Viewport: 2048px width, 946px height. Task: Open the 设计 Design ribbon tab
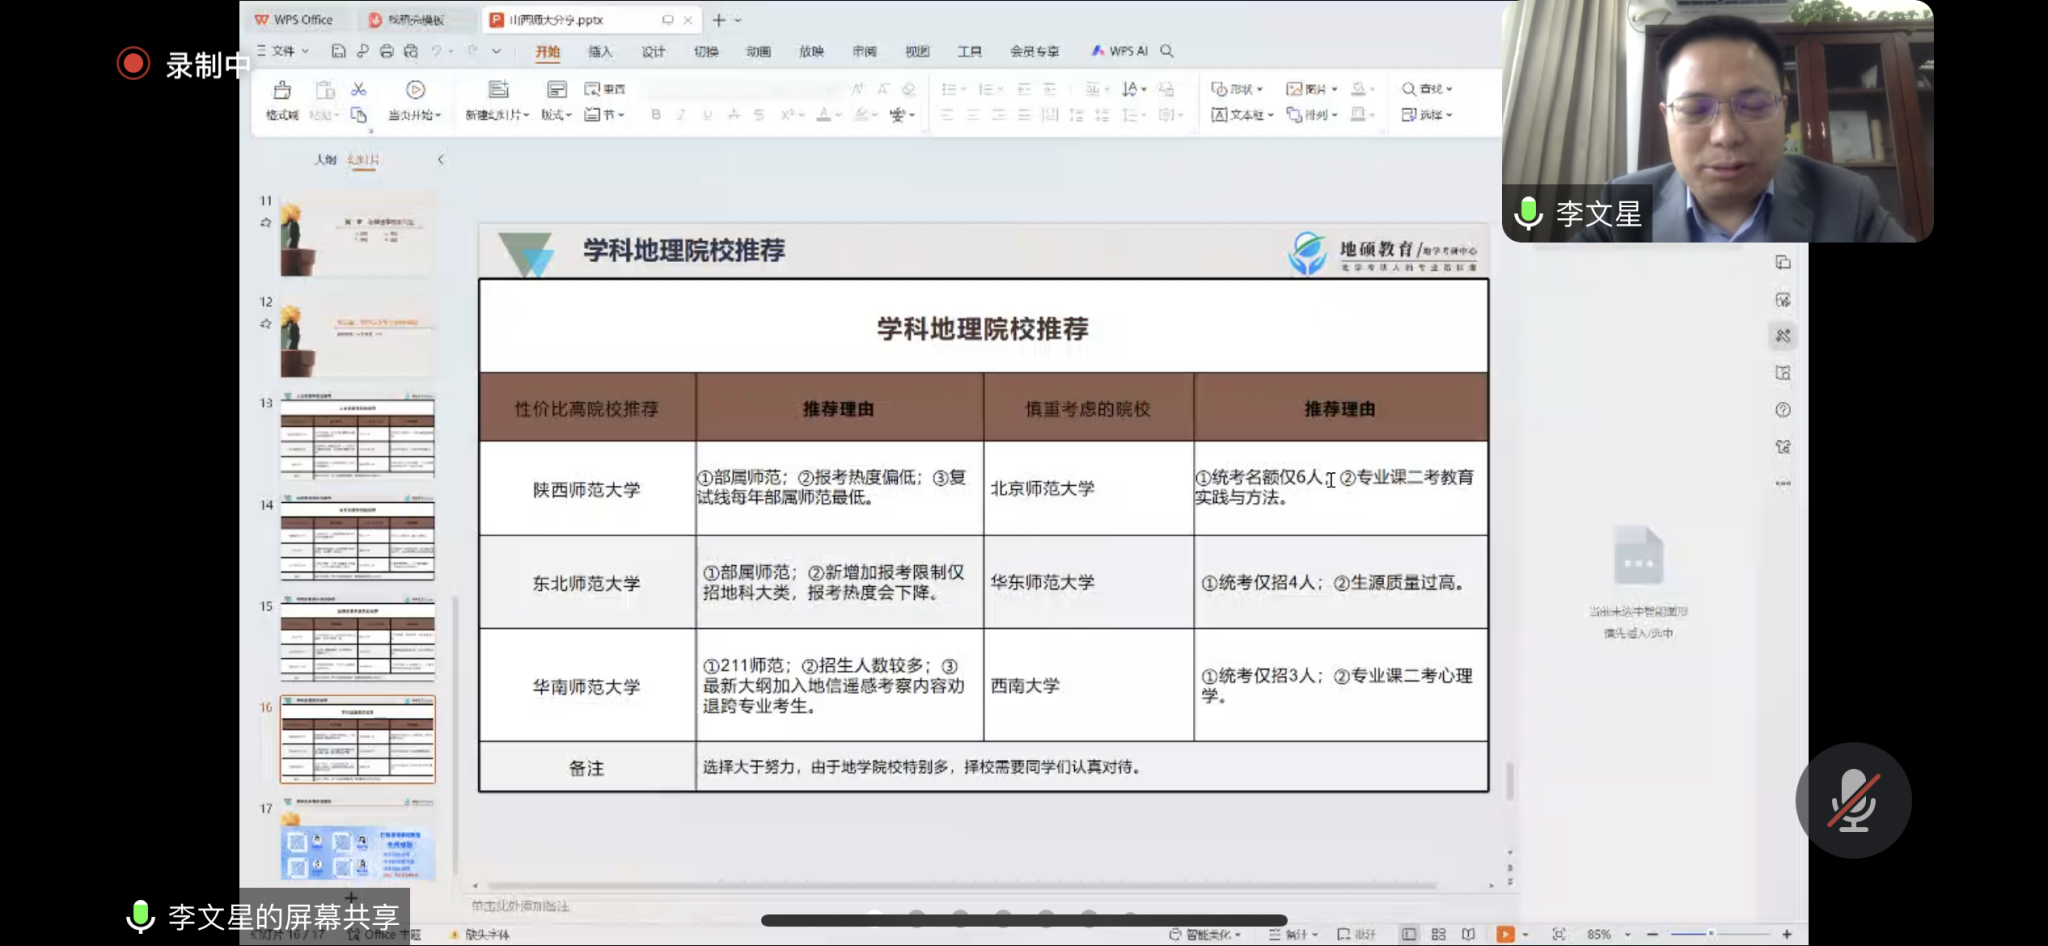click(653, 51)
